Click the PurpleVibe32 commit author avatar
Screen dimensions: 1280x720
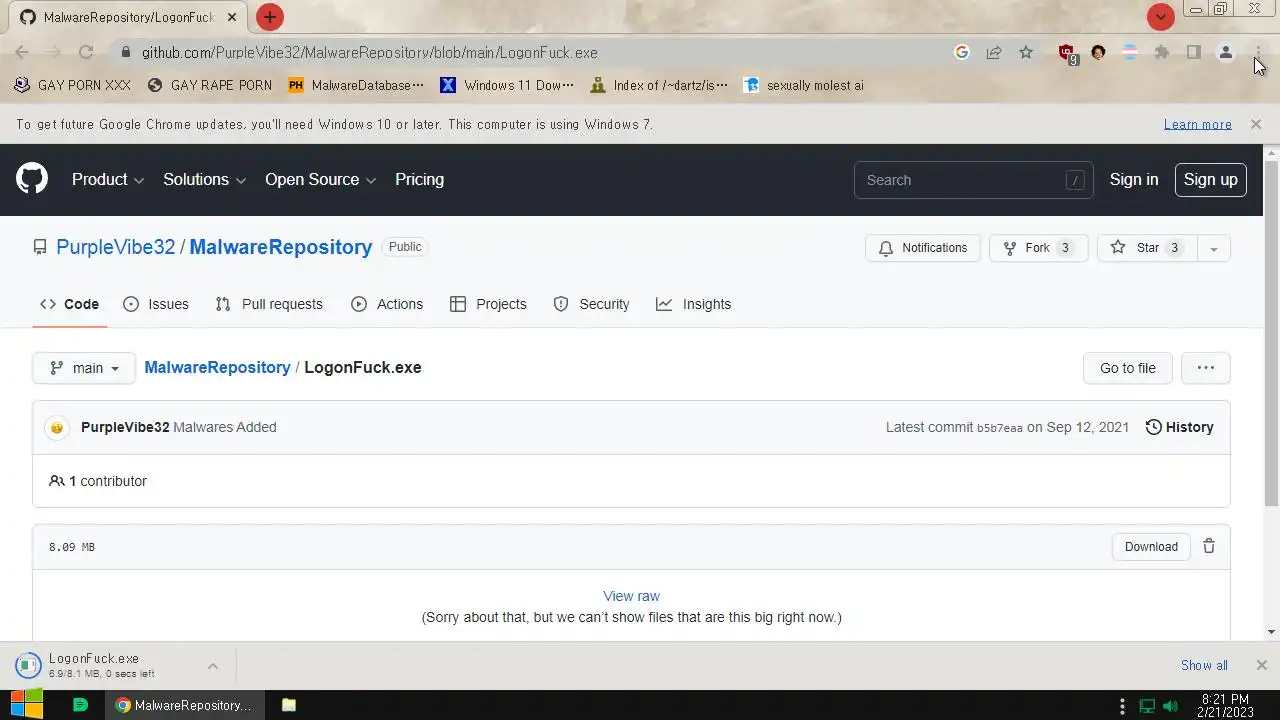pos(57,427)
